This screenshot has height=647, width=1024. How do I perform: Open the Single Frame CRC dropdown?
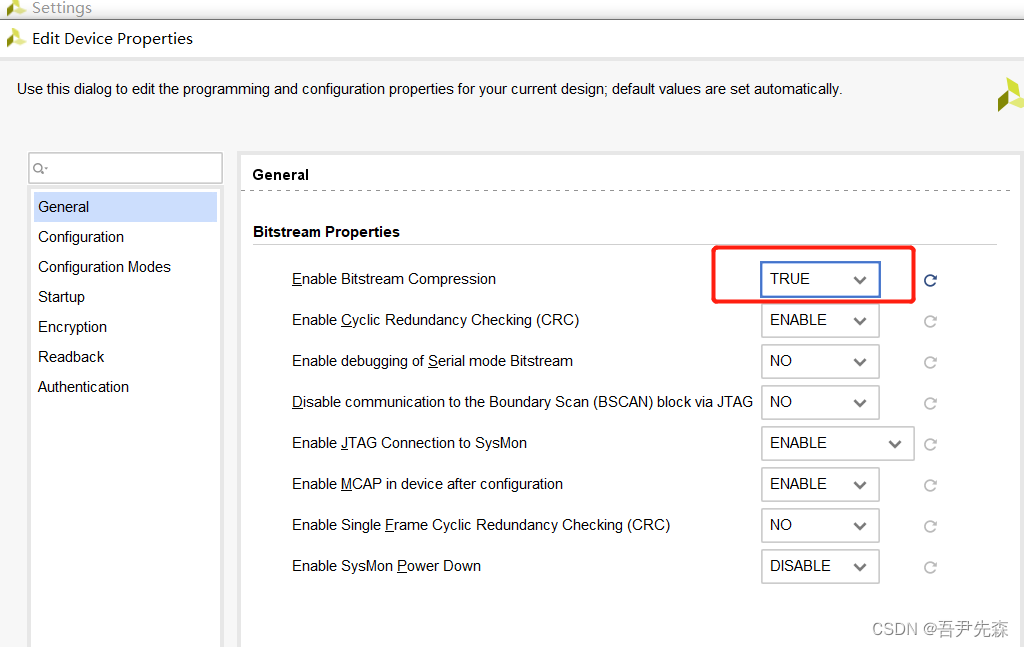coord(820,526)
